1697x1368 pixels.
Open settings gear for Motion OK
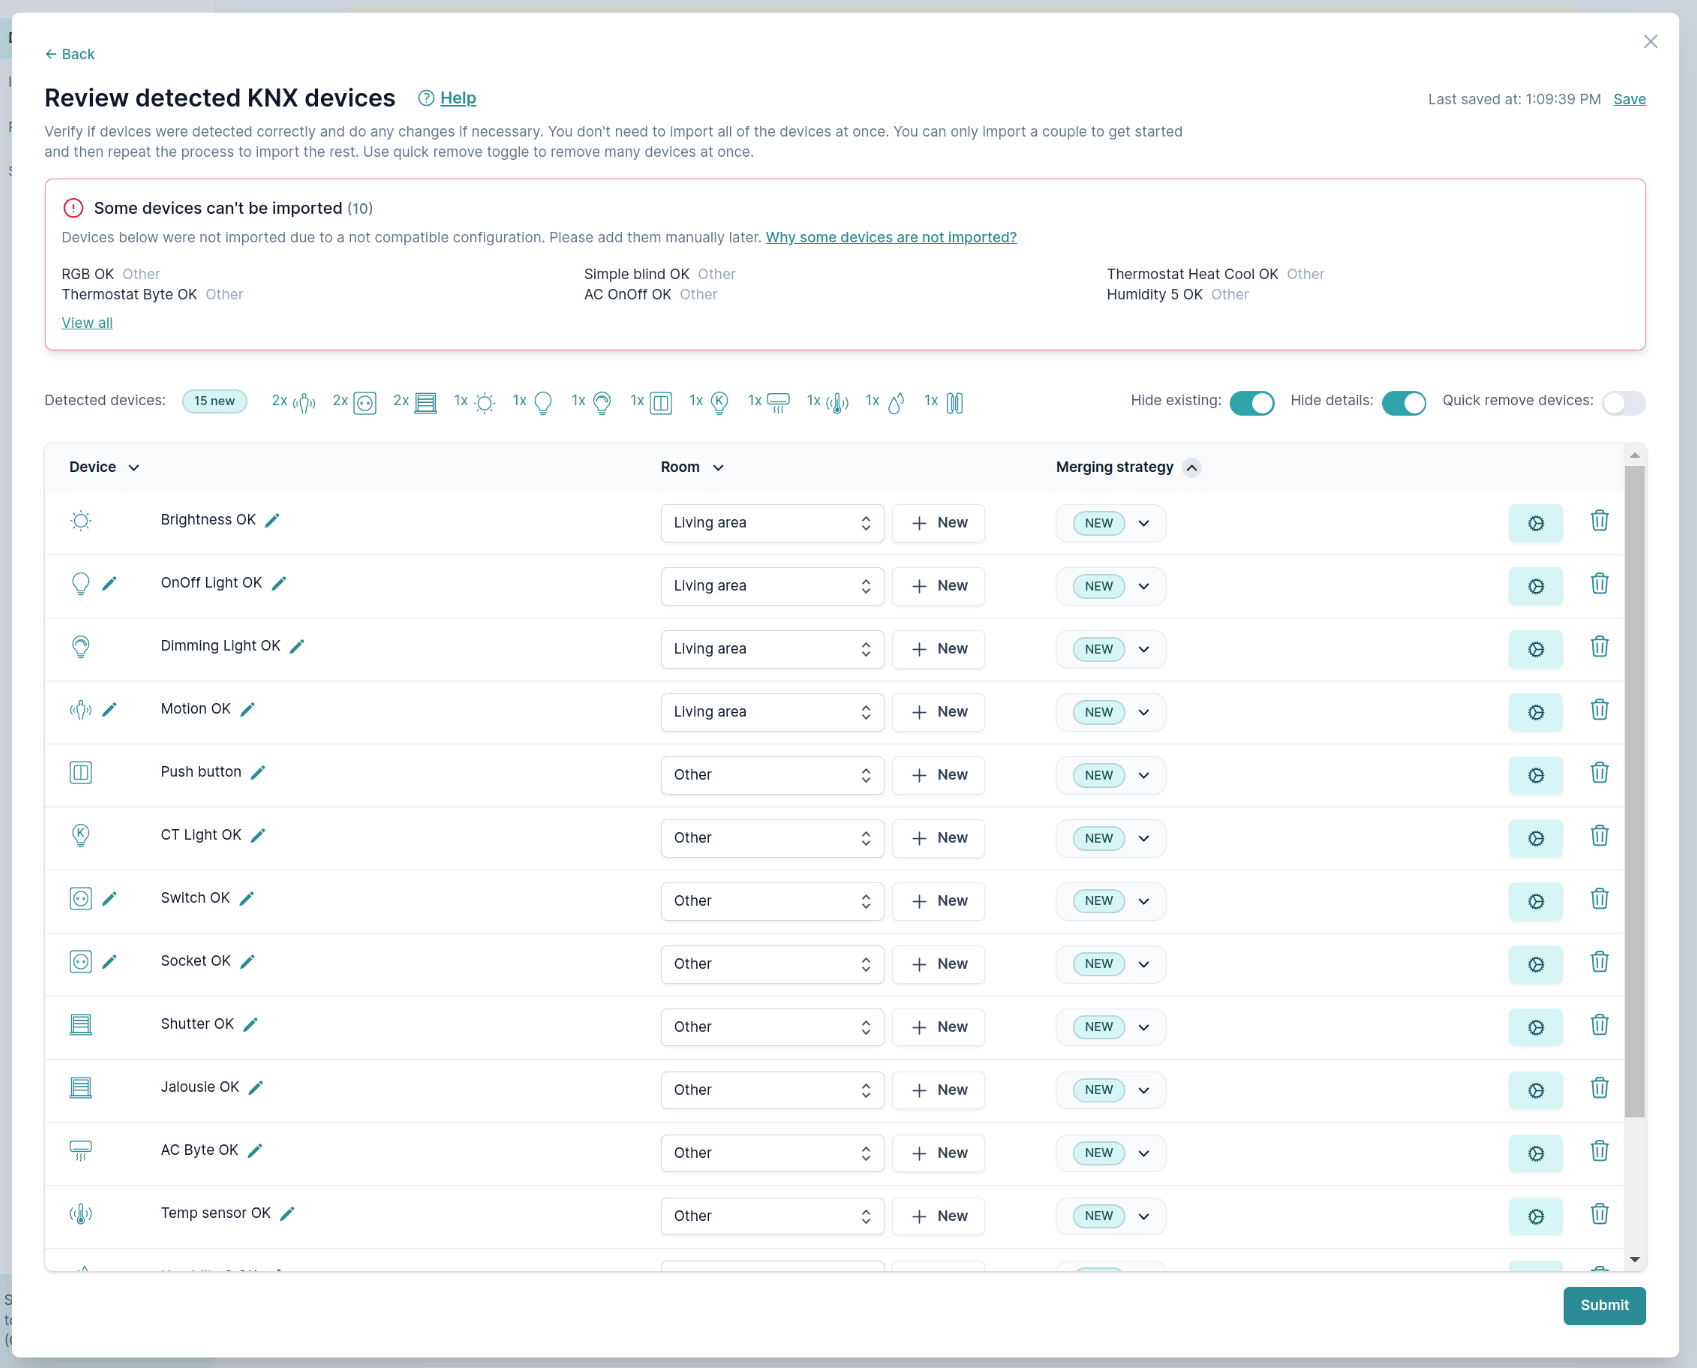click(1535, 712)
